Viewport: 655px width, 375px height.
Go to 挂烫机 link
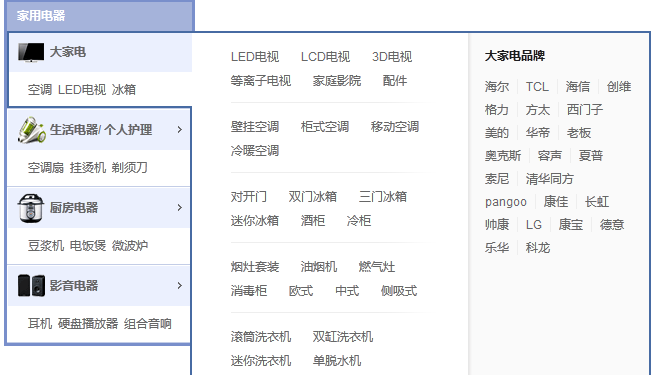[x=88, y=167]
